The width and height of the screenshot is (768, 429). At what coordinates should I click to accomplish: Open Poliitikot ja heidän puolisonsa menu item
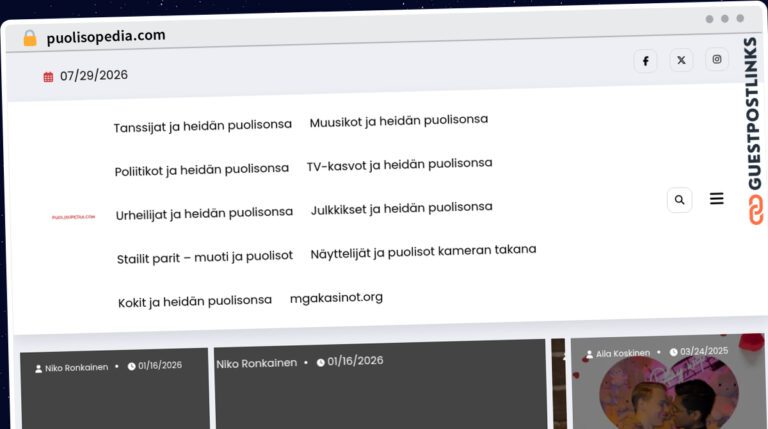coord(202,170)
